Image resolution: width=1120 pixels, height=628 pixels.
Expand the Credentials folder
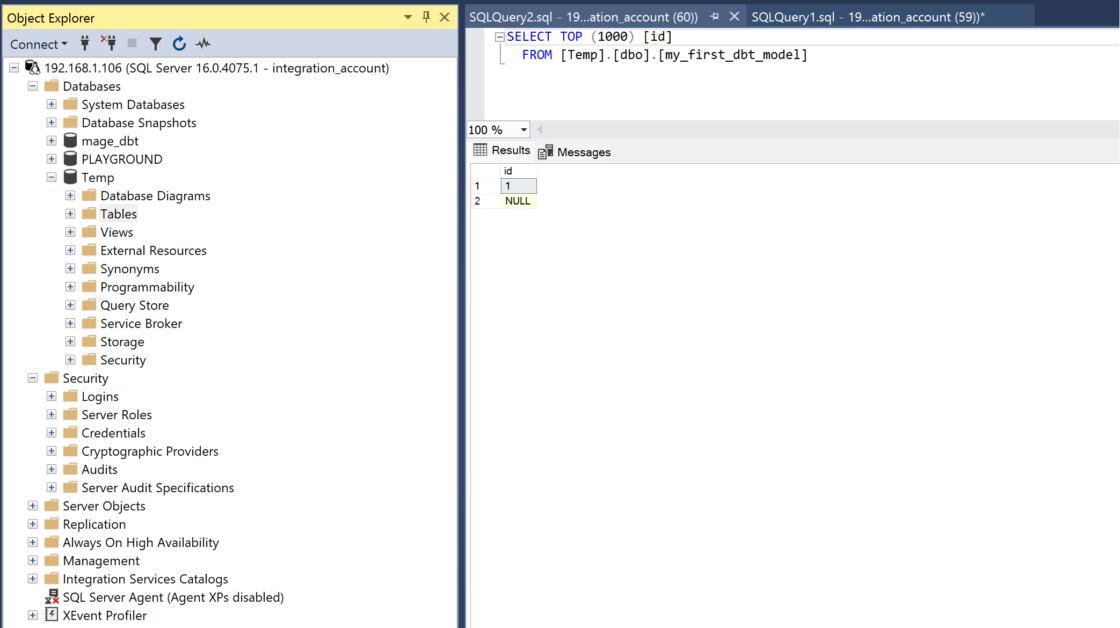click(51, 433)
